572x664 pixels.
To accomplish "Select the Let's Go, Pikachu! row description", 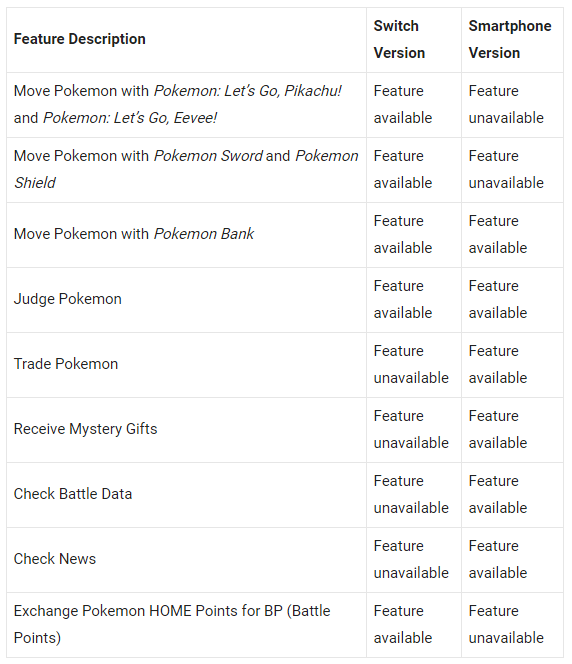I will pos(177,104).
